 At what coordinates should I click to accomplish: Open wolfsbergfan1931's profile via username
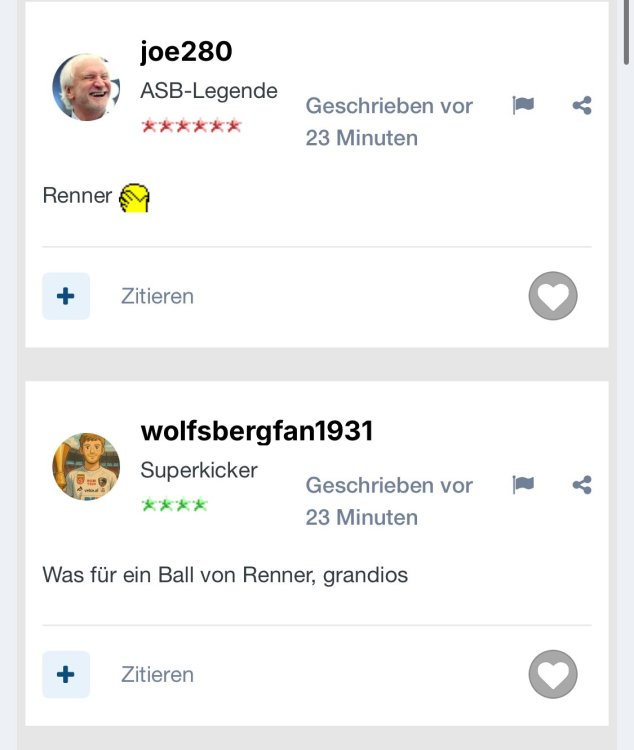click(256, 430)
